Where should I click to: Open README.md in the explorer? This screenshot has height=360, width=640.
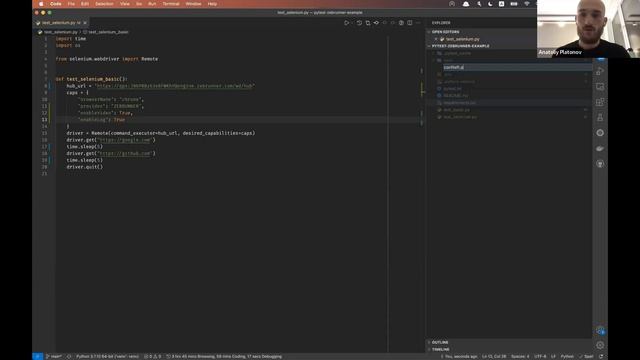pyautogui.click(x=456, y=96)
